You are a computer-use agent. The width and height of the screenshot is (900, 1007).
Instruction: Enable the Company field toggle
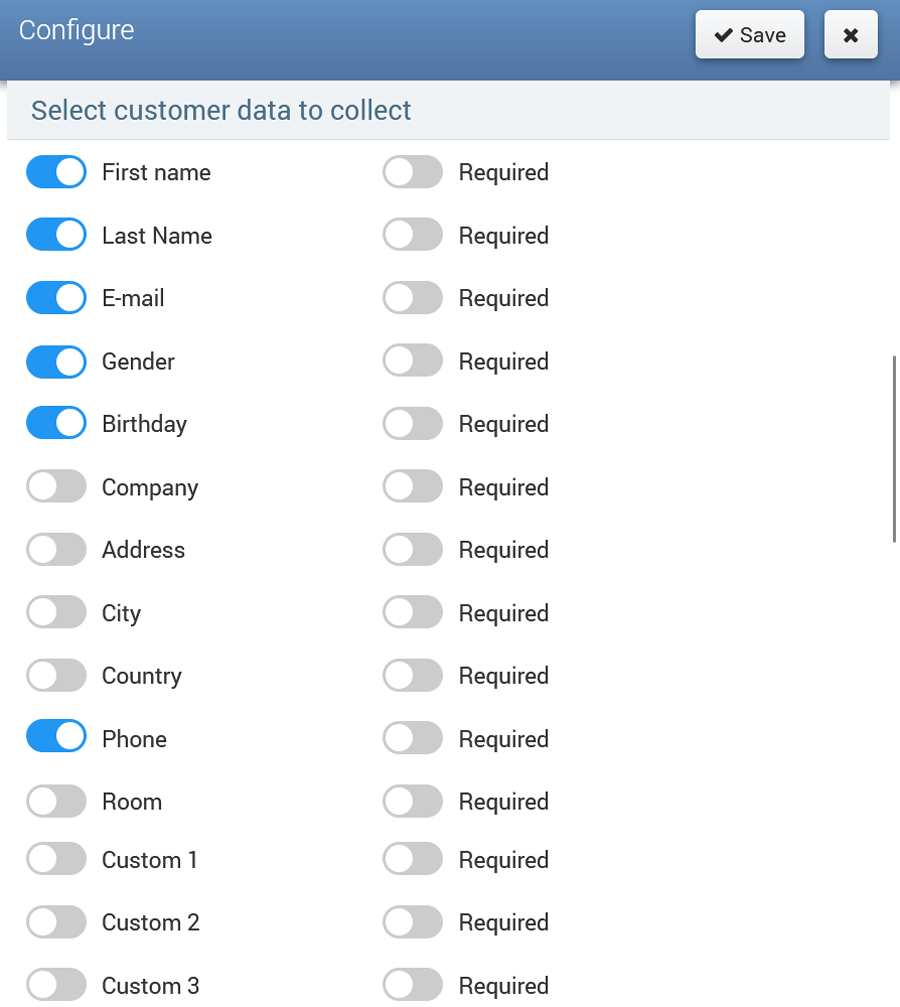[x=57, y=487]
